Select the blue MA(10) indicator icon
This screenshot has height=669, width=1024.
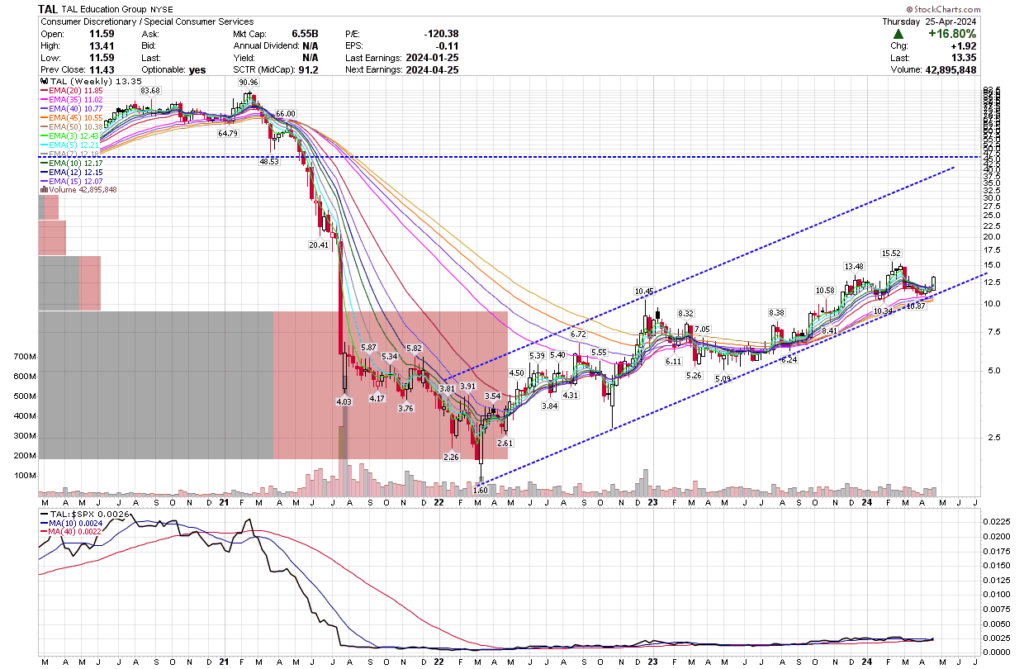coord(44,523)
